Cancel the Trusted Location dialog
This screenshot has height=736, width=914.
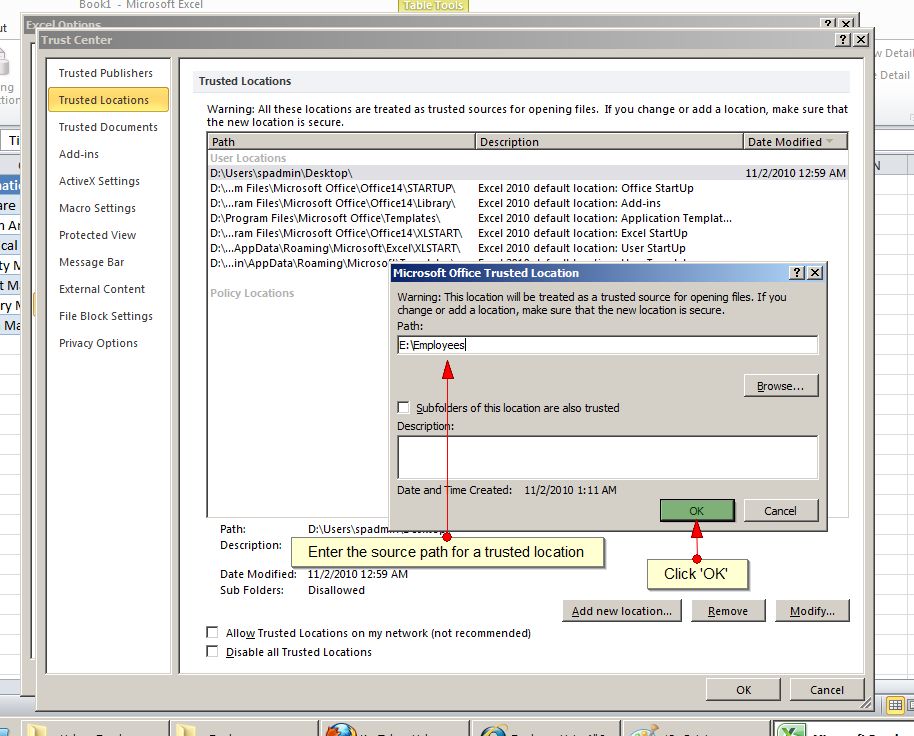781,510
